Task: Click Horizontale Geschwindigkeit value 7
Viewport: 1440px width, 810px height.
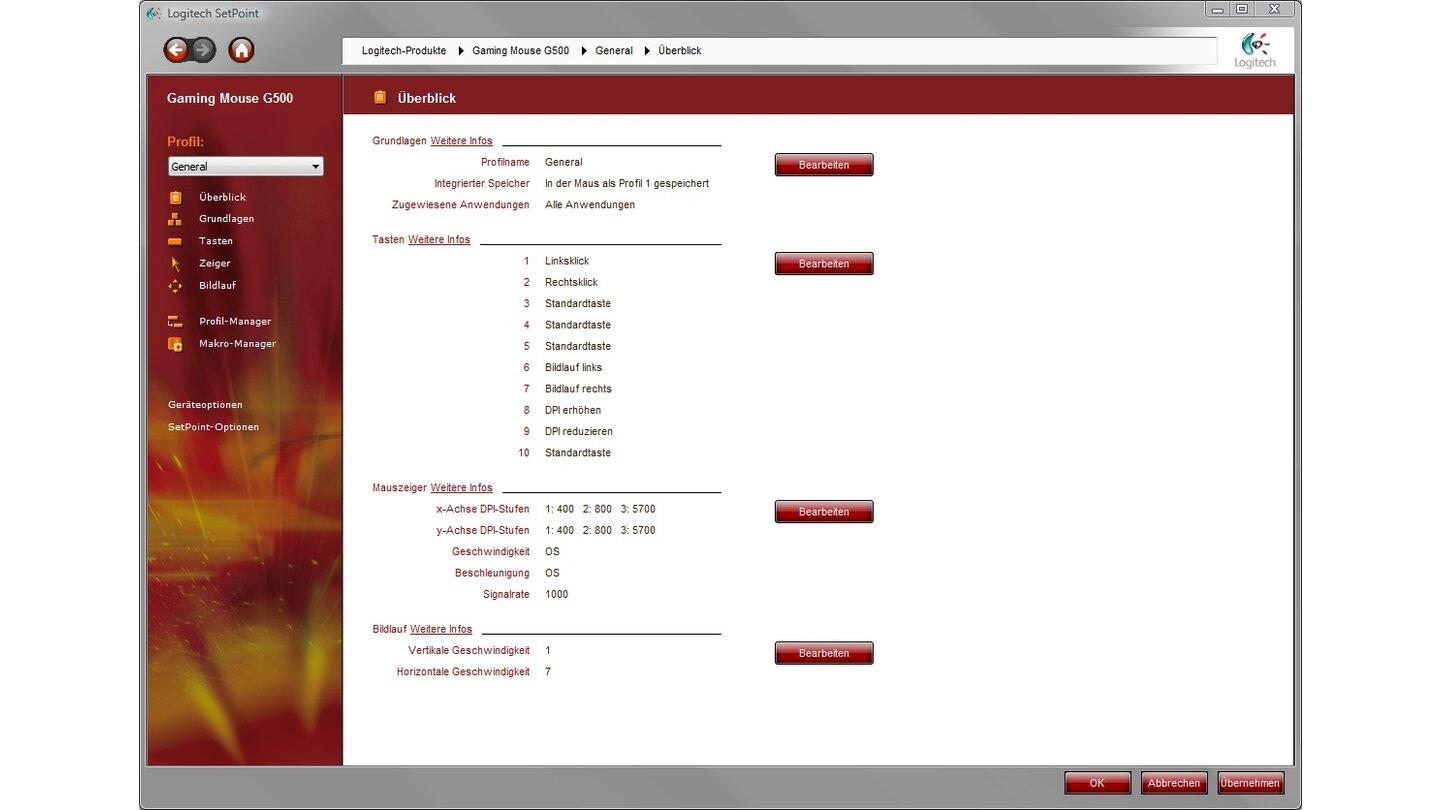Action: [x=548, y=672]
